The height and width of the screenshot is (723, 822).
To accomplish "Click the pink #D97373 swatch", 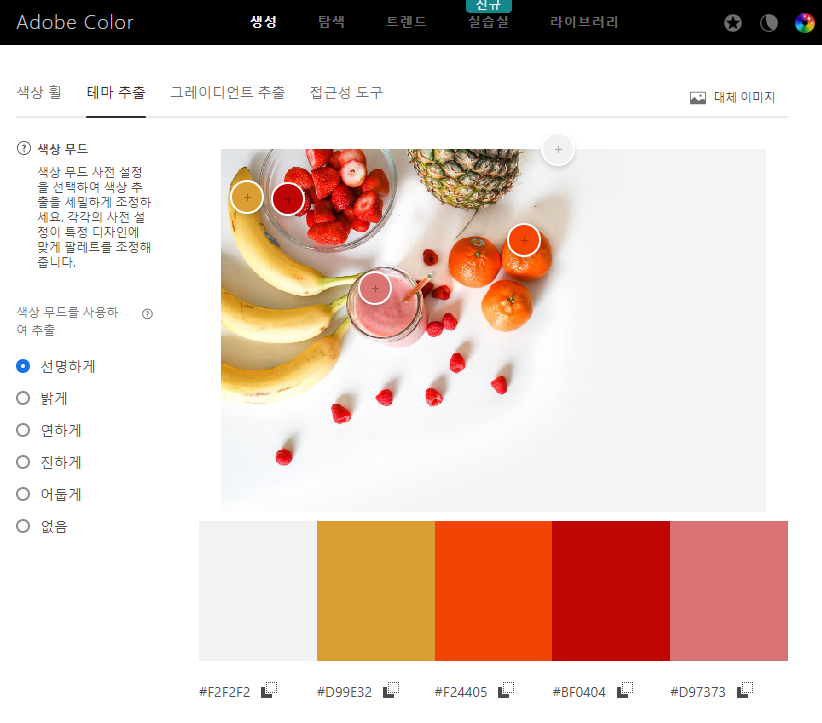I will (729, 591).
